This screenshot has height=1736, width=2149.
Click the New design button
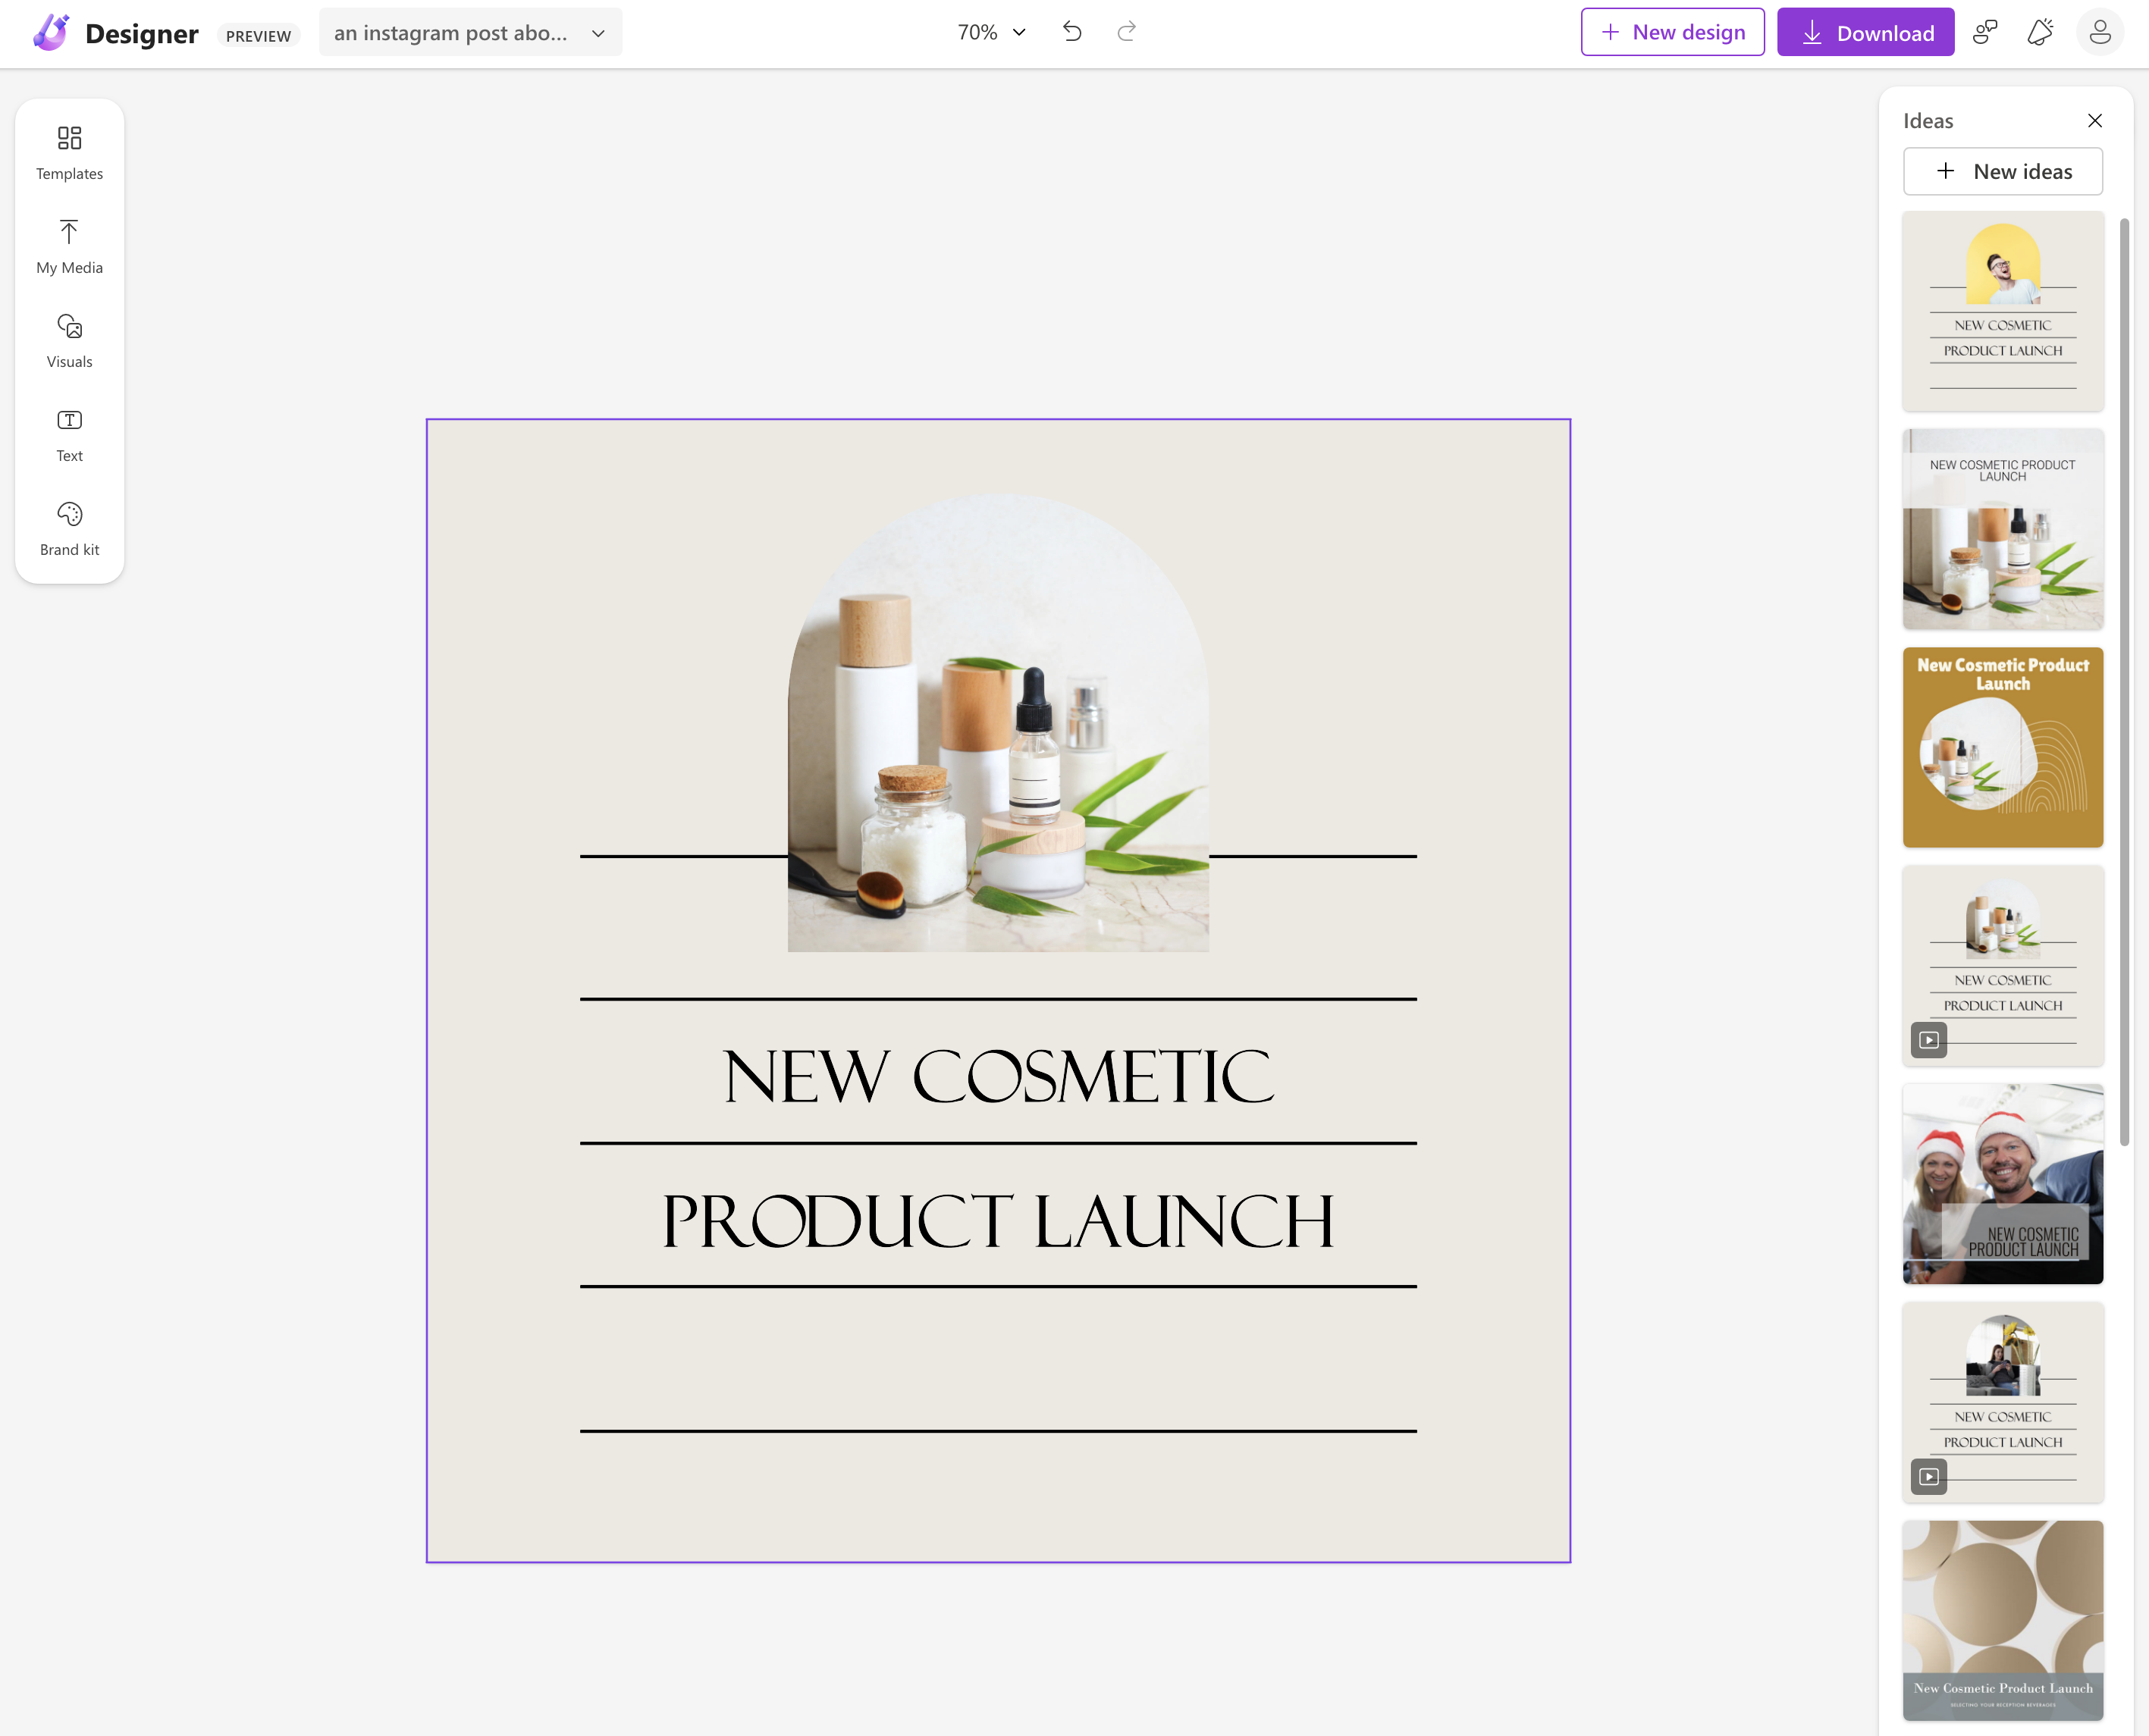(x=1672, y=32)
